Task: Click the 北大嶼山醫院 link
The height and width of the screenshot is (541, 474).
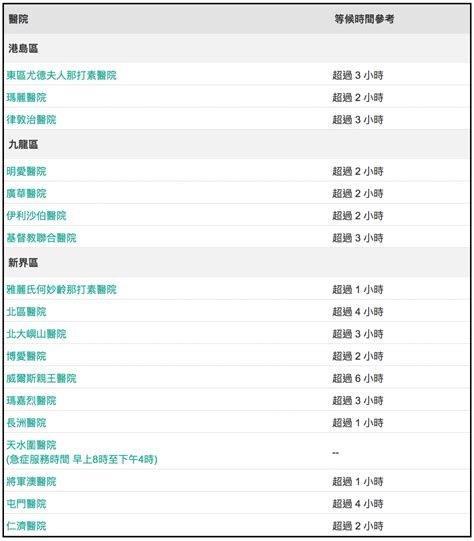Action: [36, 334]
